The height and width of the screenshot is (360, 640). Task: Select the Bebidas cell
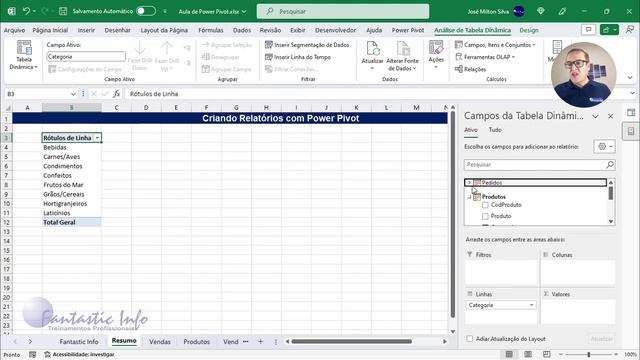click(x=71, y=147)
